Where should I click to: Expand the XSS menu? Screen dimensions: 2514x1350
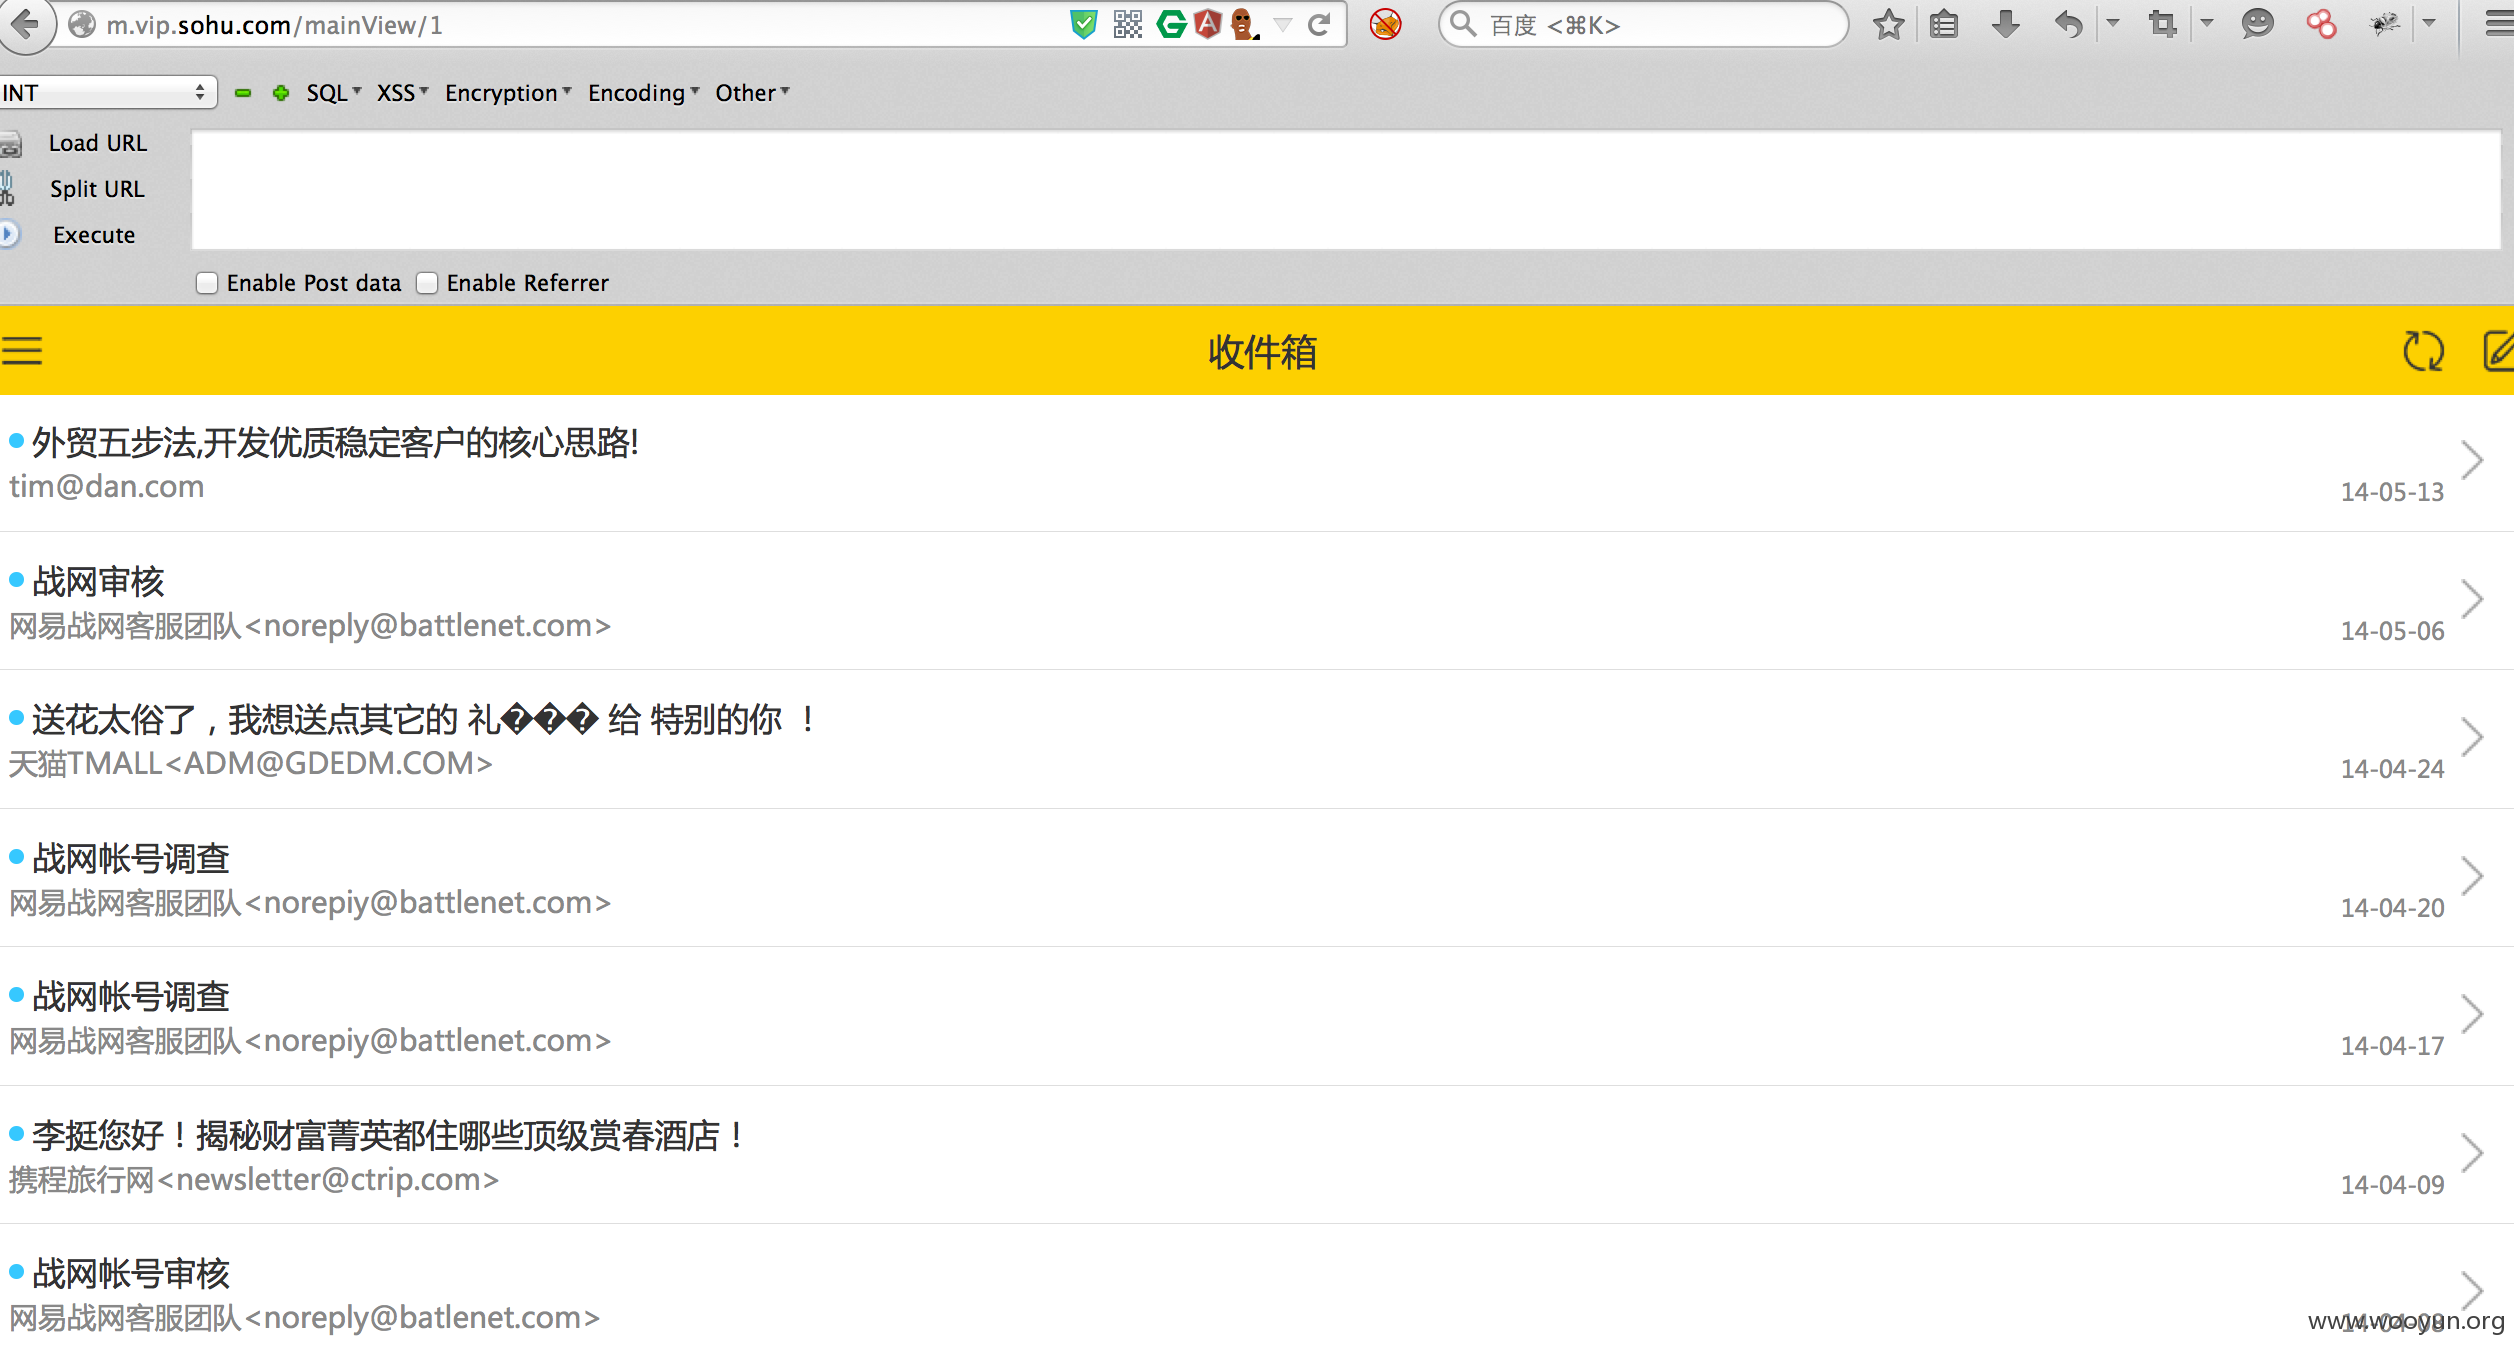coord(403,93)
